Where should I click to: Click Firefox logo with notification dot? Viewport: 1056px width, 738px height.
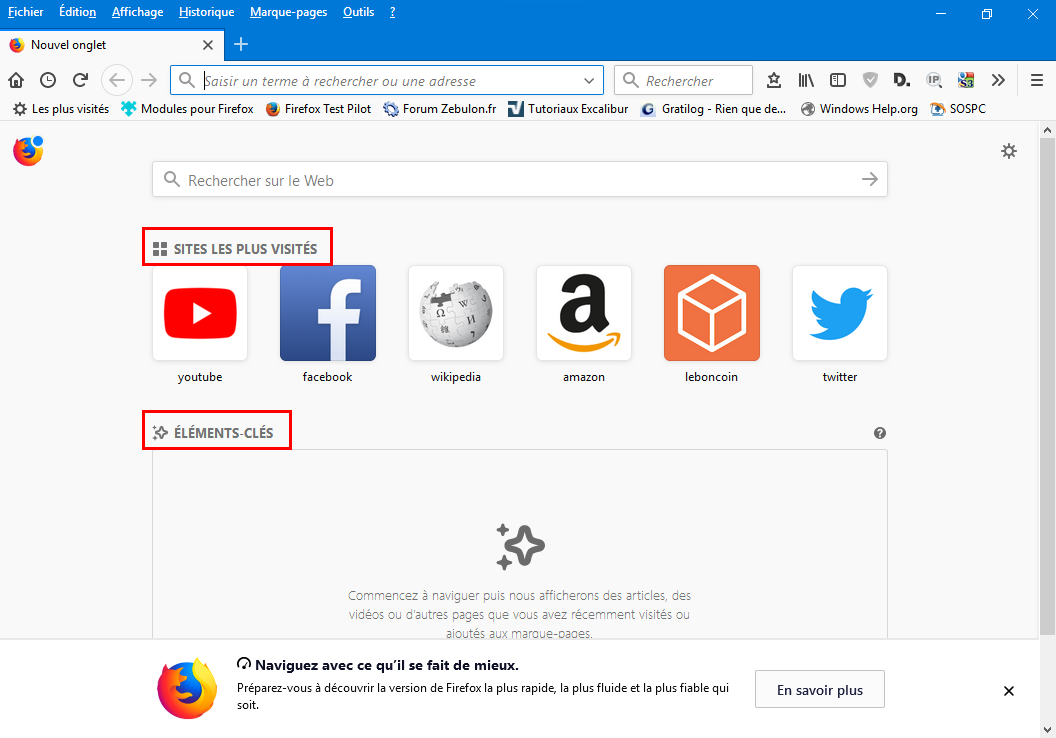point(28,151)
